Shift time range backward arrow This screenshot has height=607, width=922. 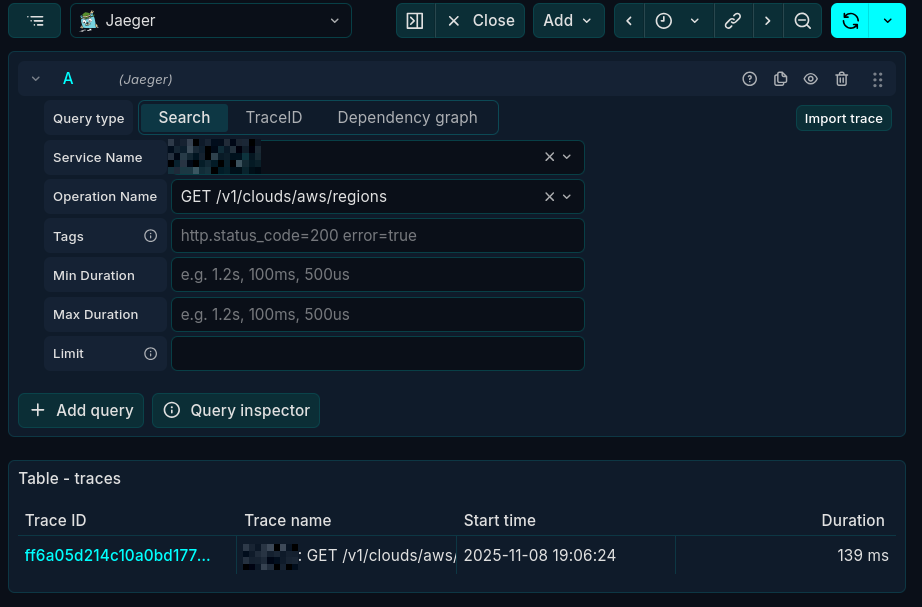click(x=629, y=20)
